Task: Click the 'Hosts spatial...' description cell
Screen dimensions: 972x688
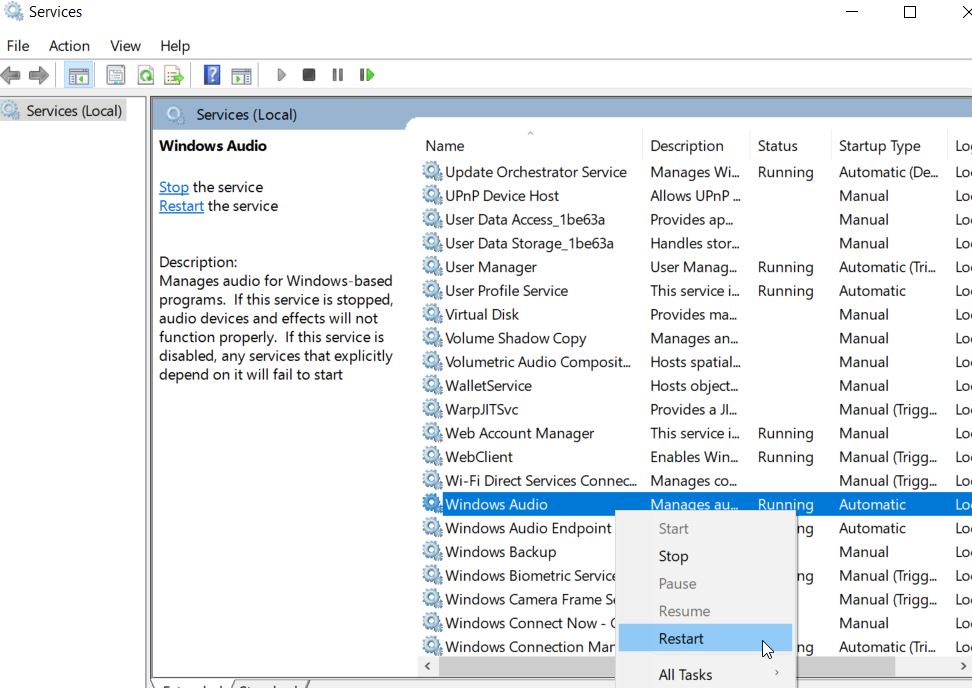Action: tap(695, 362)
